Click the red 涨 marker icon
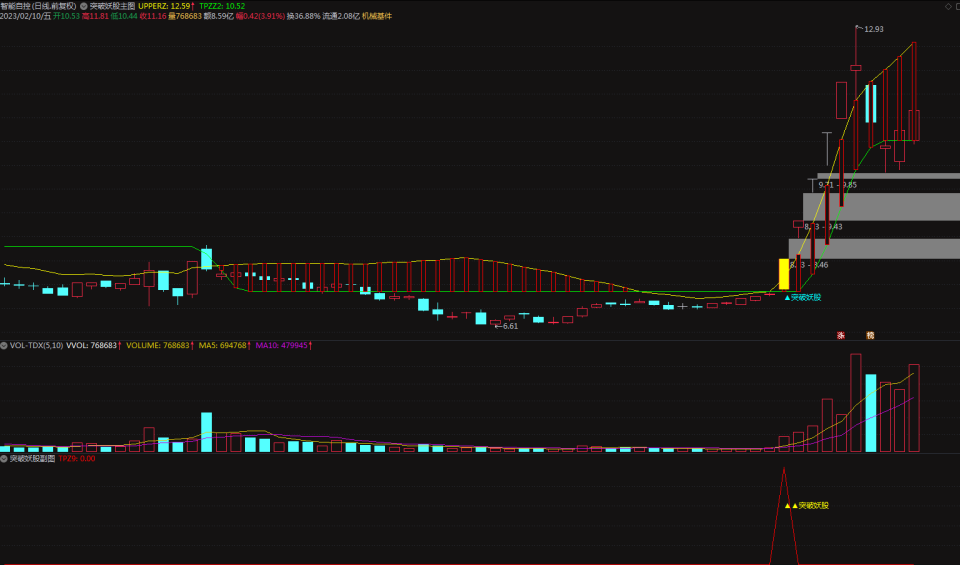Image resolution: width=960 pixels, height=565 pixels. pos(841,335)
